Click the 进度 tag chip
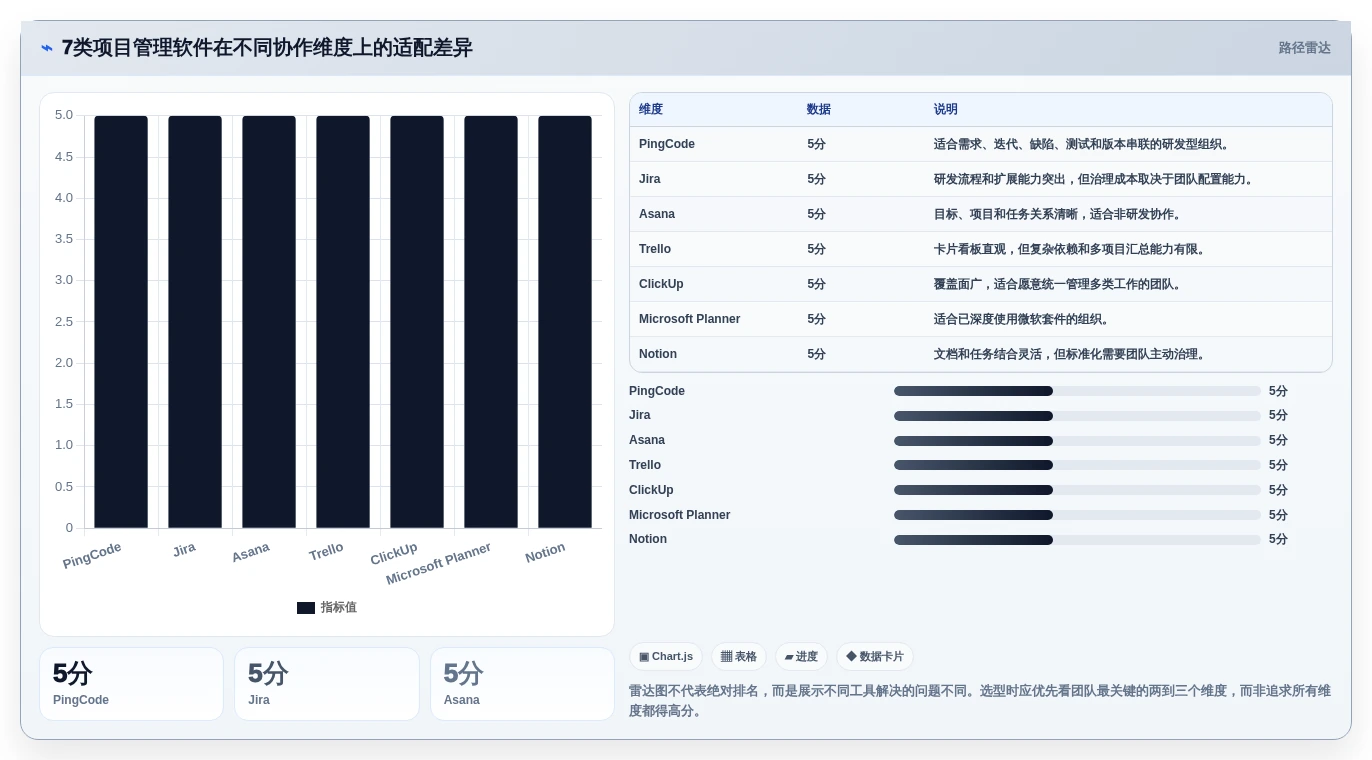This screenshot has width=1372, height=760. (x=801, y=657)
